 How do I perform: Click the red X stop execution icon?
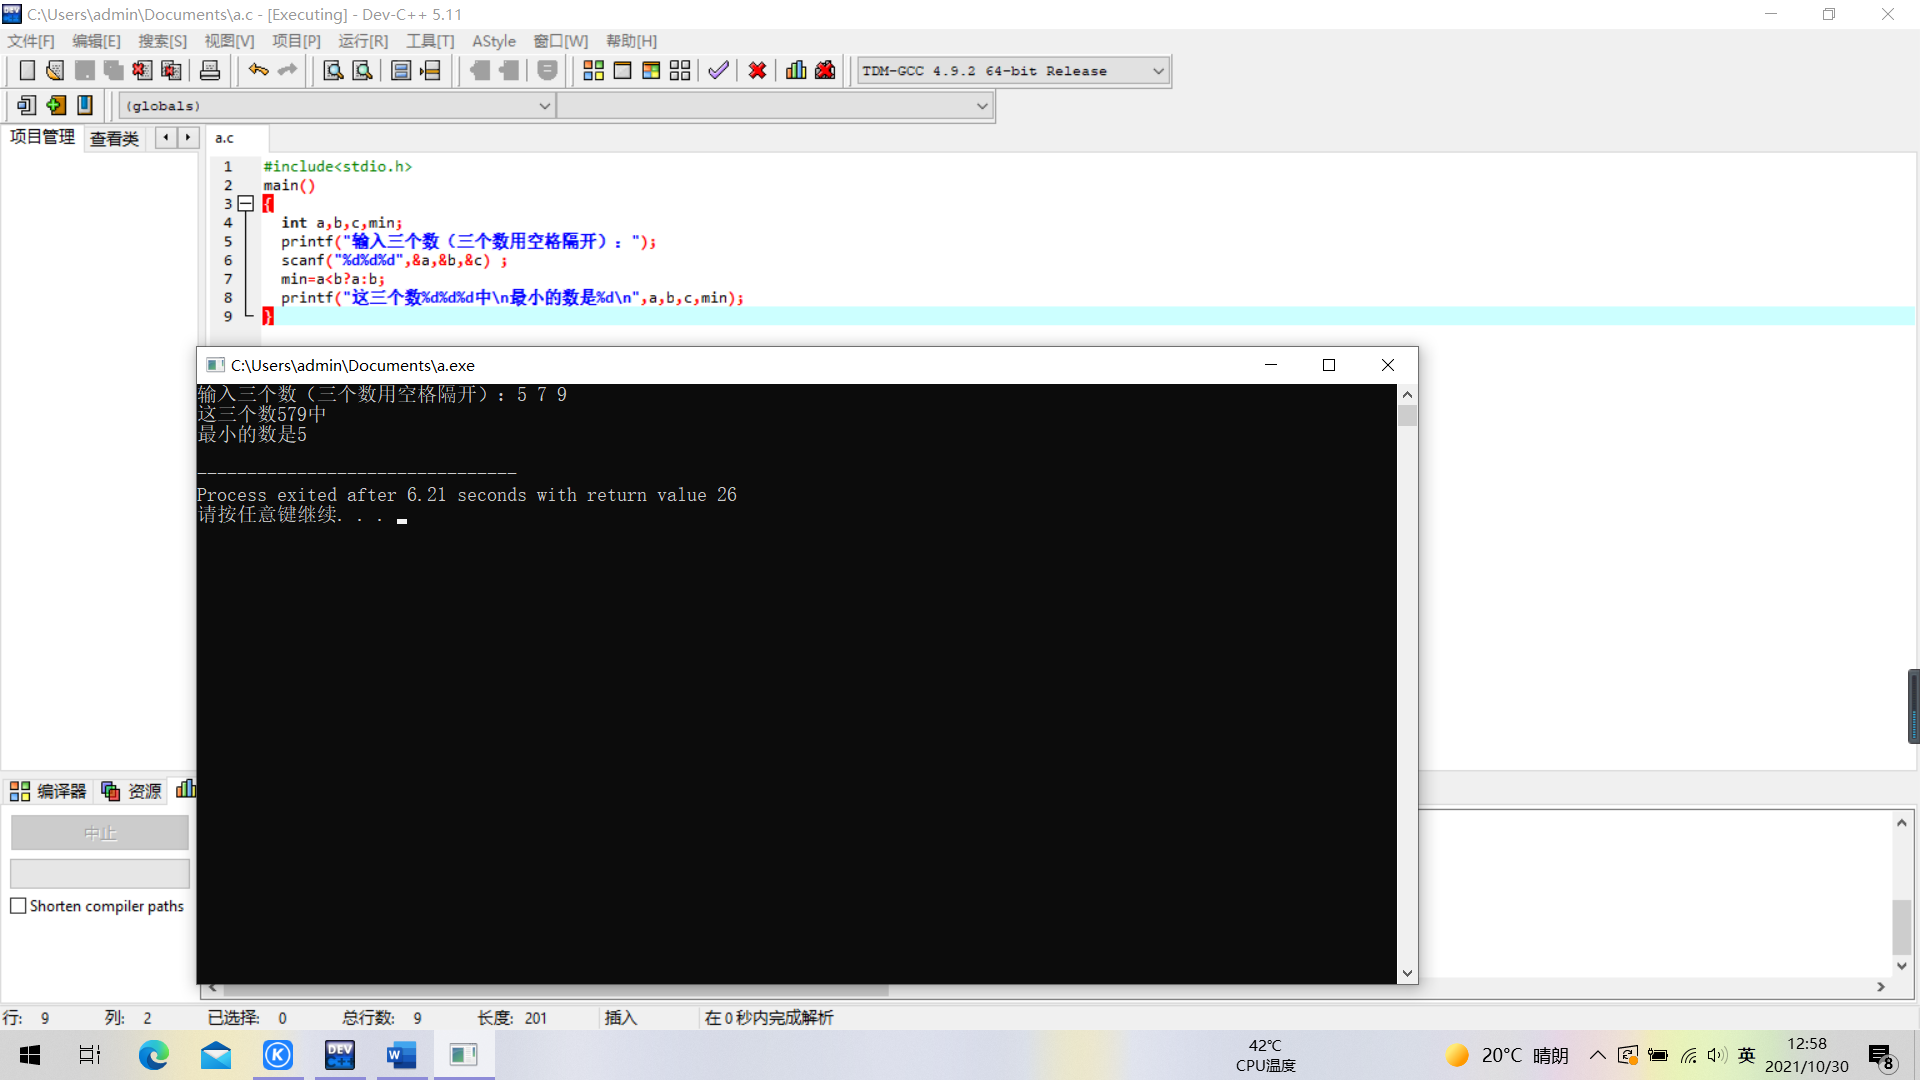757,71
